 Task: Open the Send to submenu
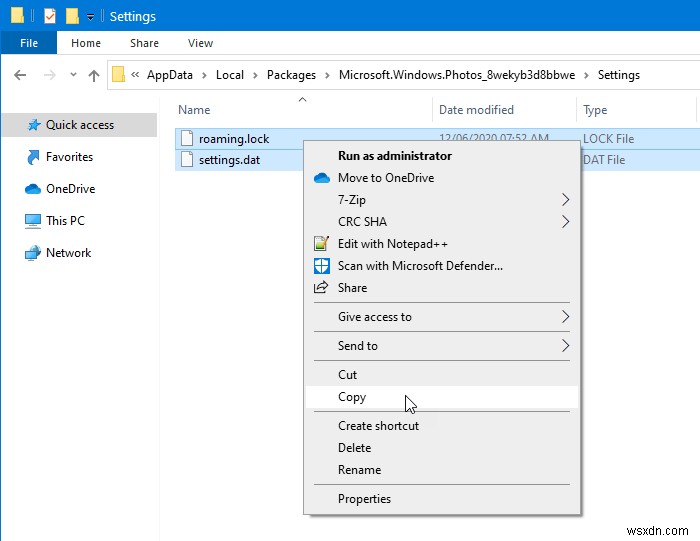(x=442, y=345)
